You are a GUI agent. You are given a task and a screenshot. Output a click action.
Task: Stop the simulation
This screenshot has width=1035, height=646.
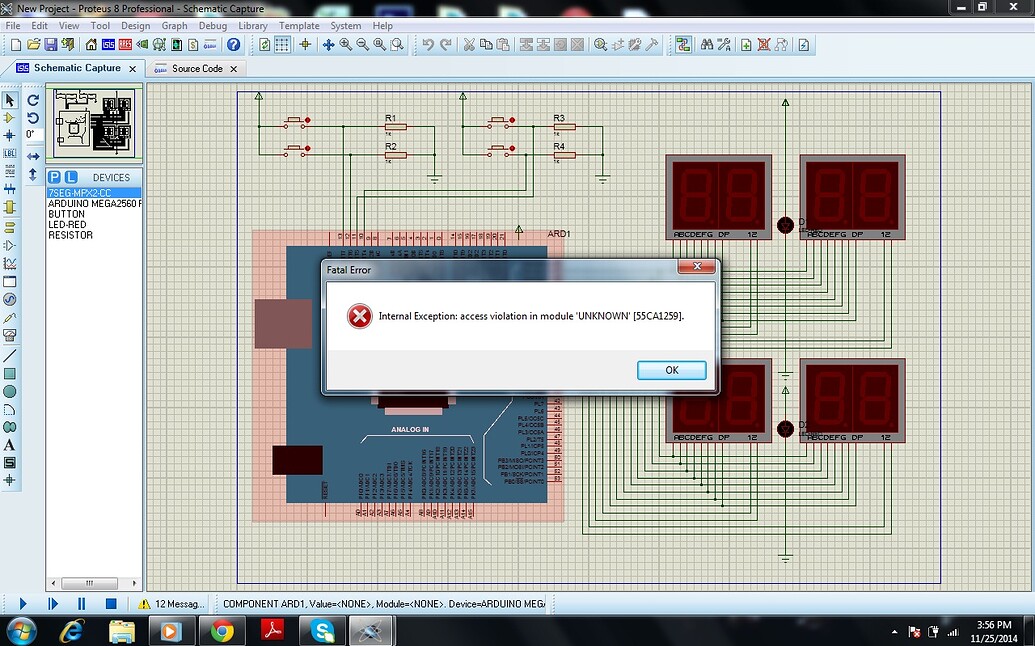pyautogui.click(x=110, y=603)
